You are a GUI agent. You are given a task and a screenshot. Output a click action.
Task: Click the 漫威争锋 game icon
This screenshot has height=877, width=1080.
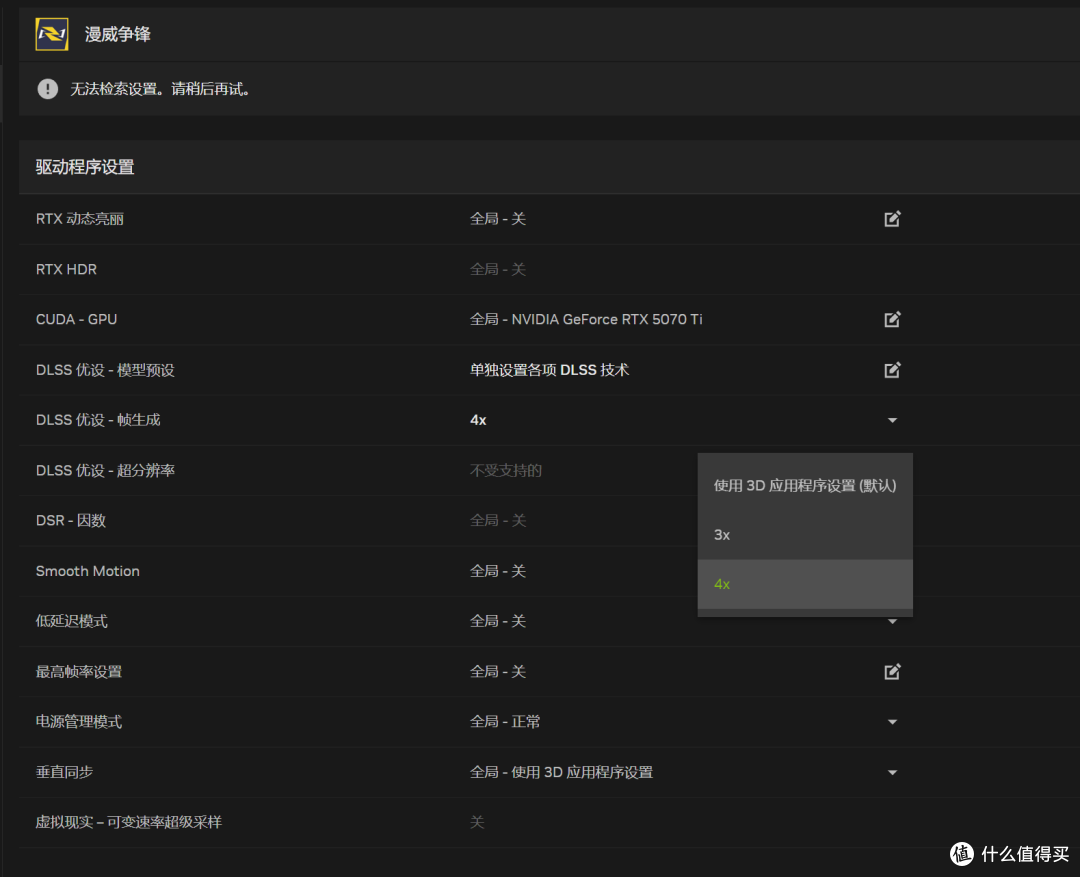tap(52, 34)
